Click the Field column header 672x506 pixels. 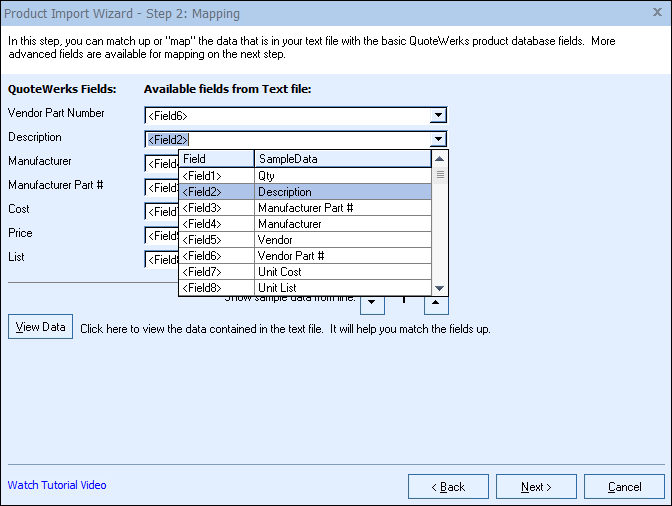[216, 158]
